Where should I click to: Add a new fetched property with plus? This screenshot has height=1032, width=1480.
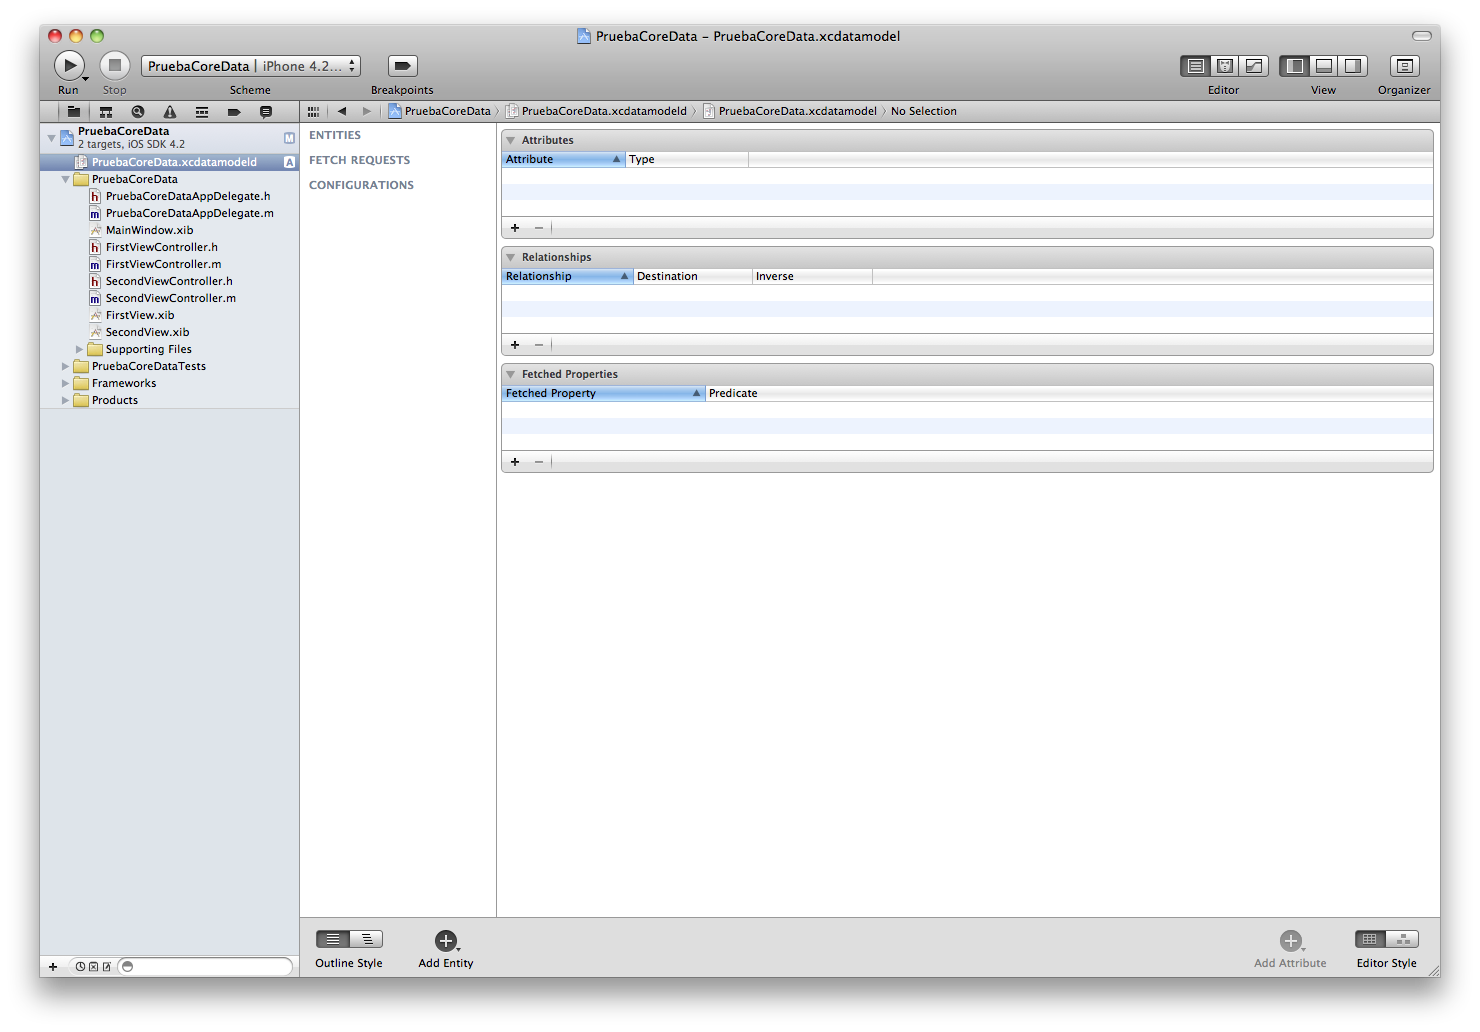515,463
